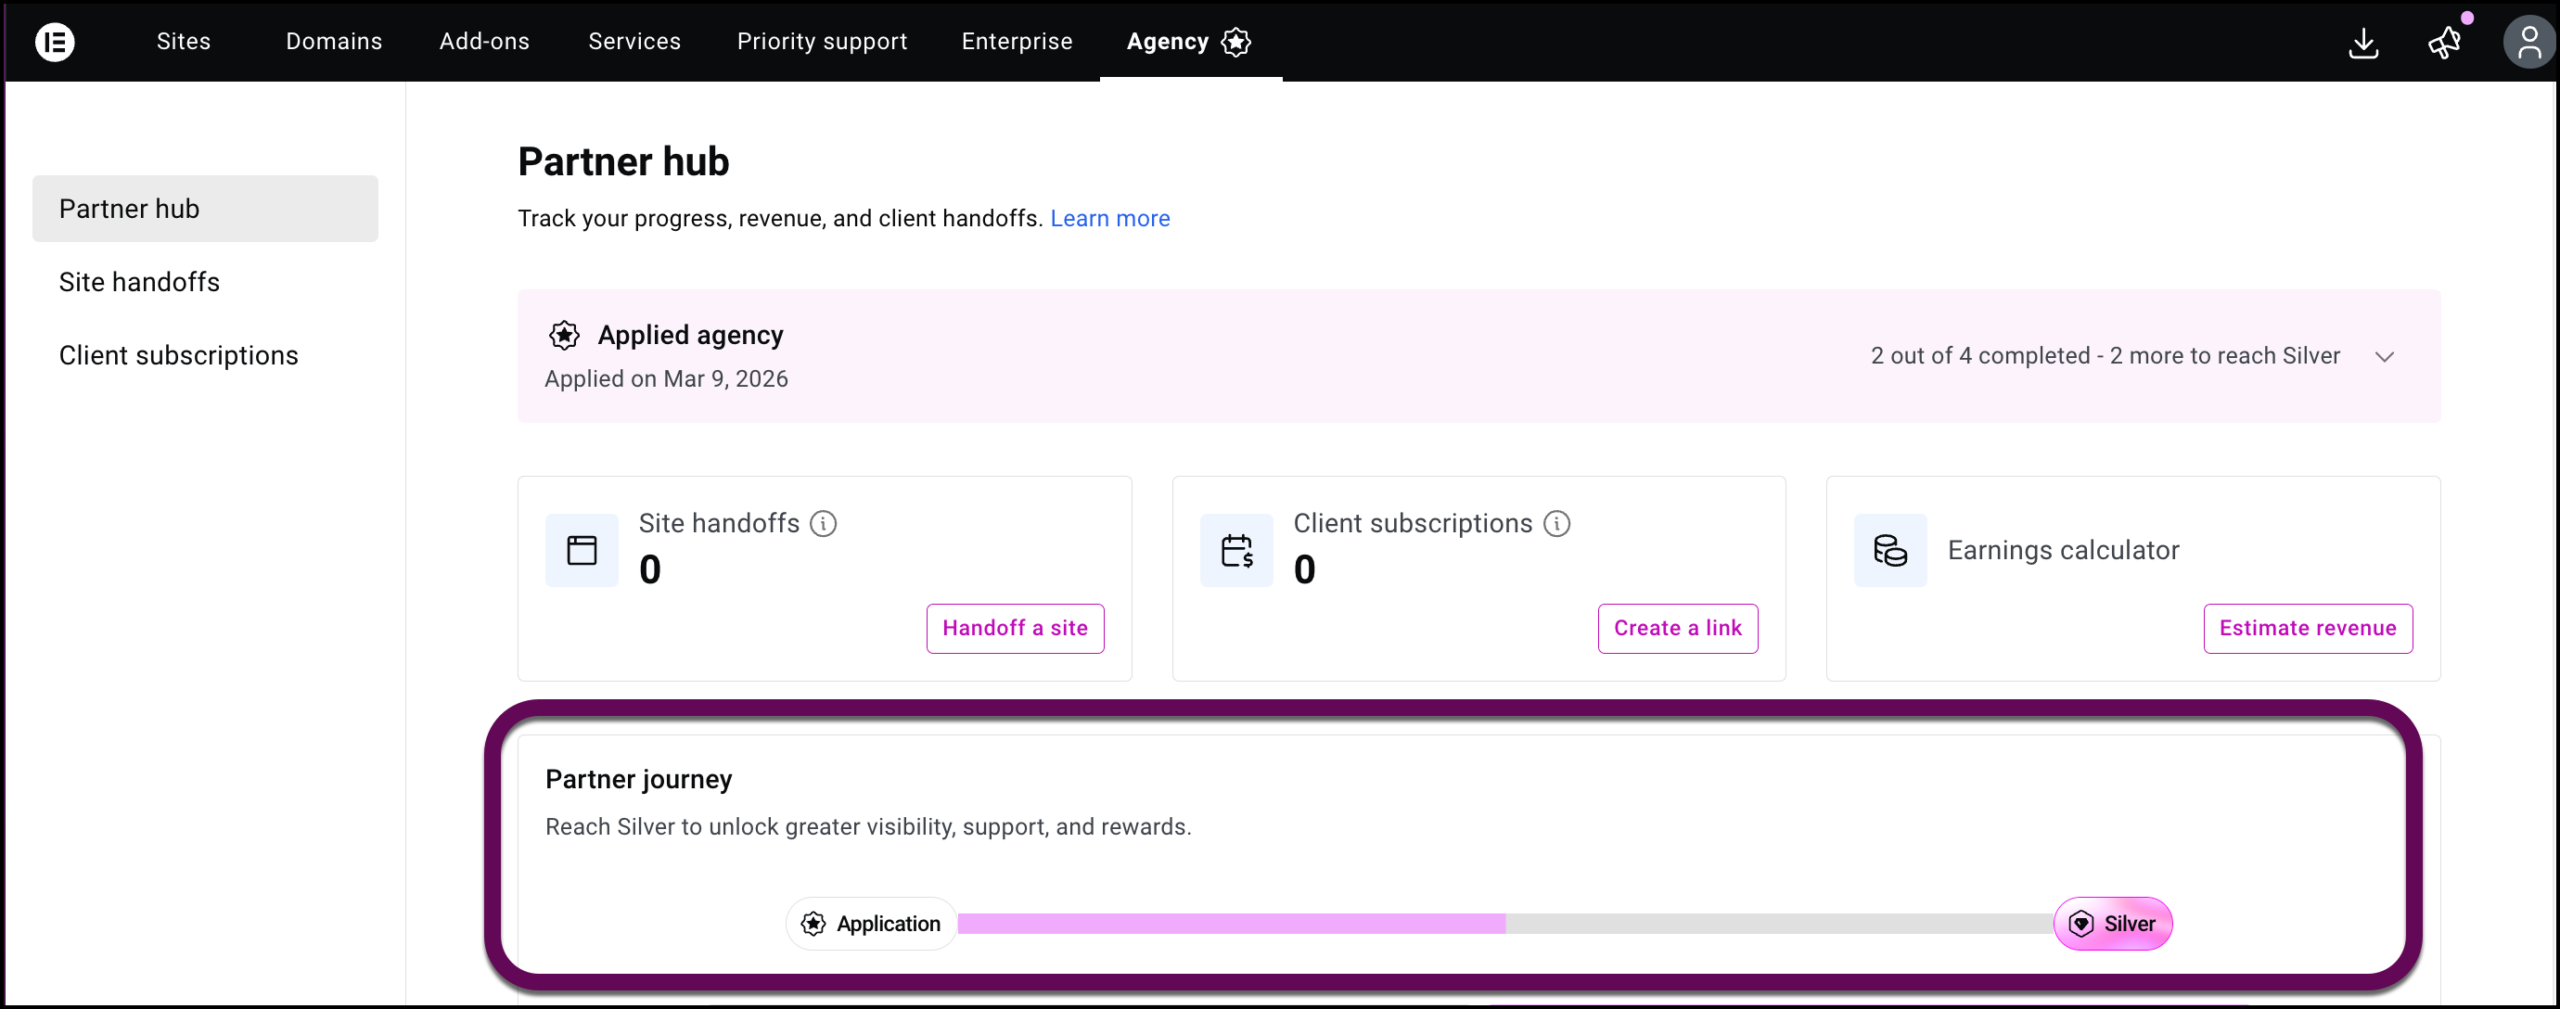Open the downloads icon in top bar
This screenshot has width=2560, height=1009.
[x=2363, y=43]
